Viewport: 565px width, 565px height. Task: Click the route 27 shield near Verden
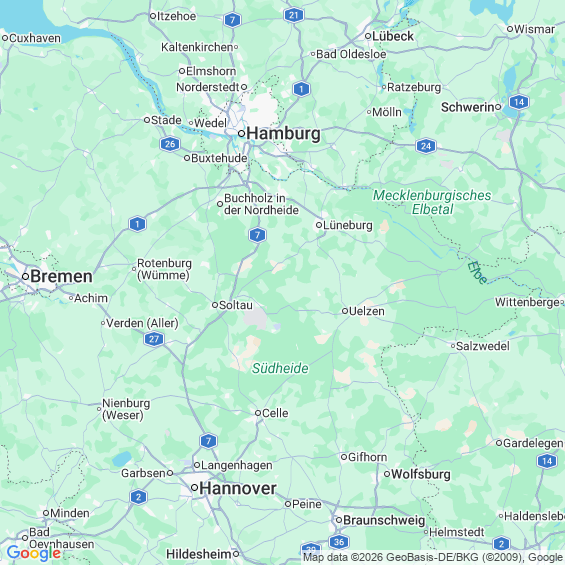pos(154,339)
